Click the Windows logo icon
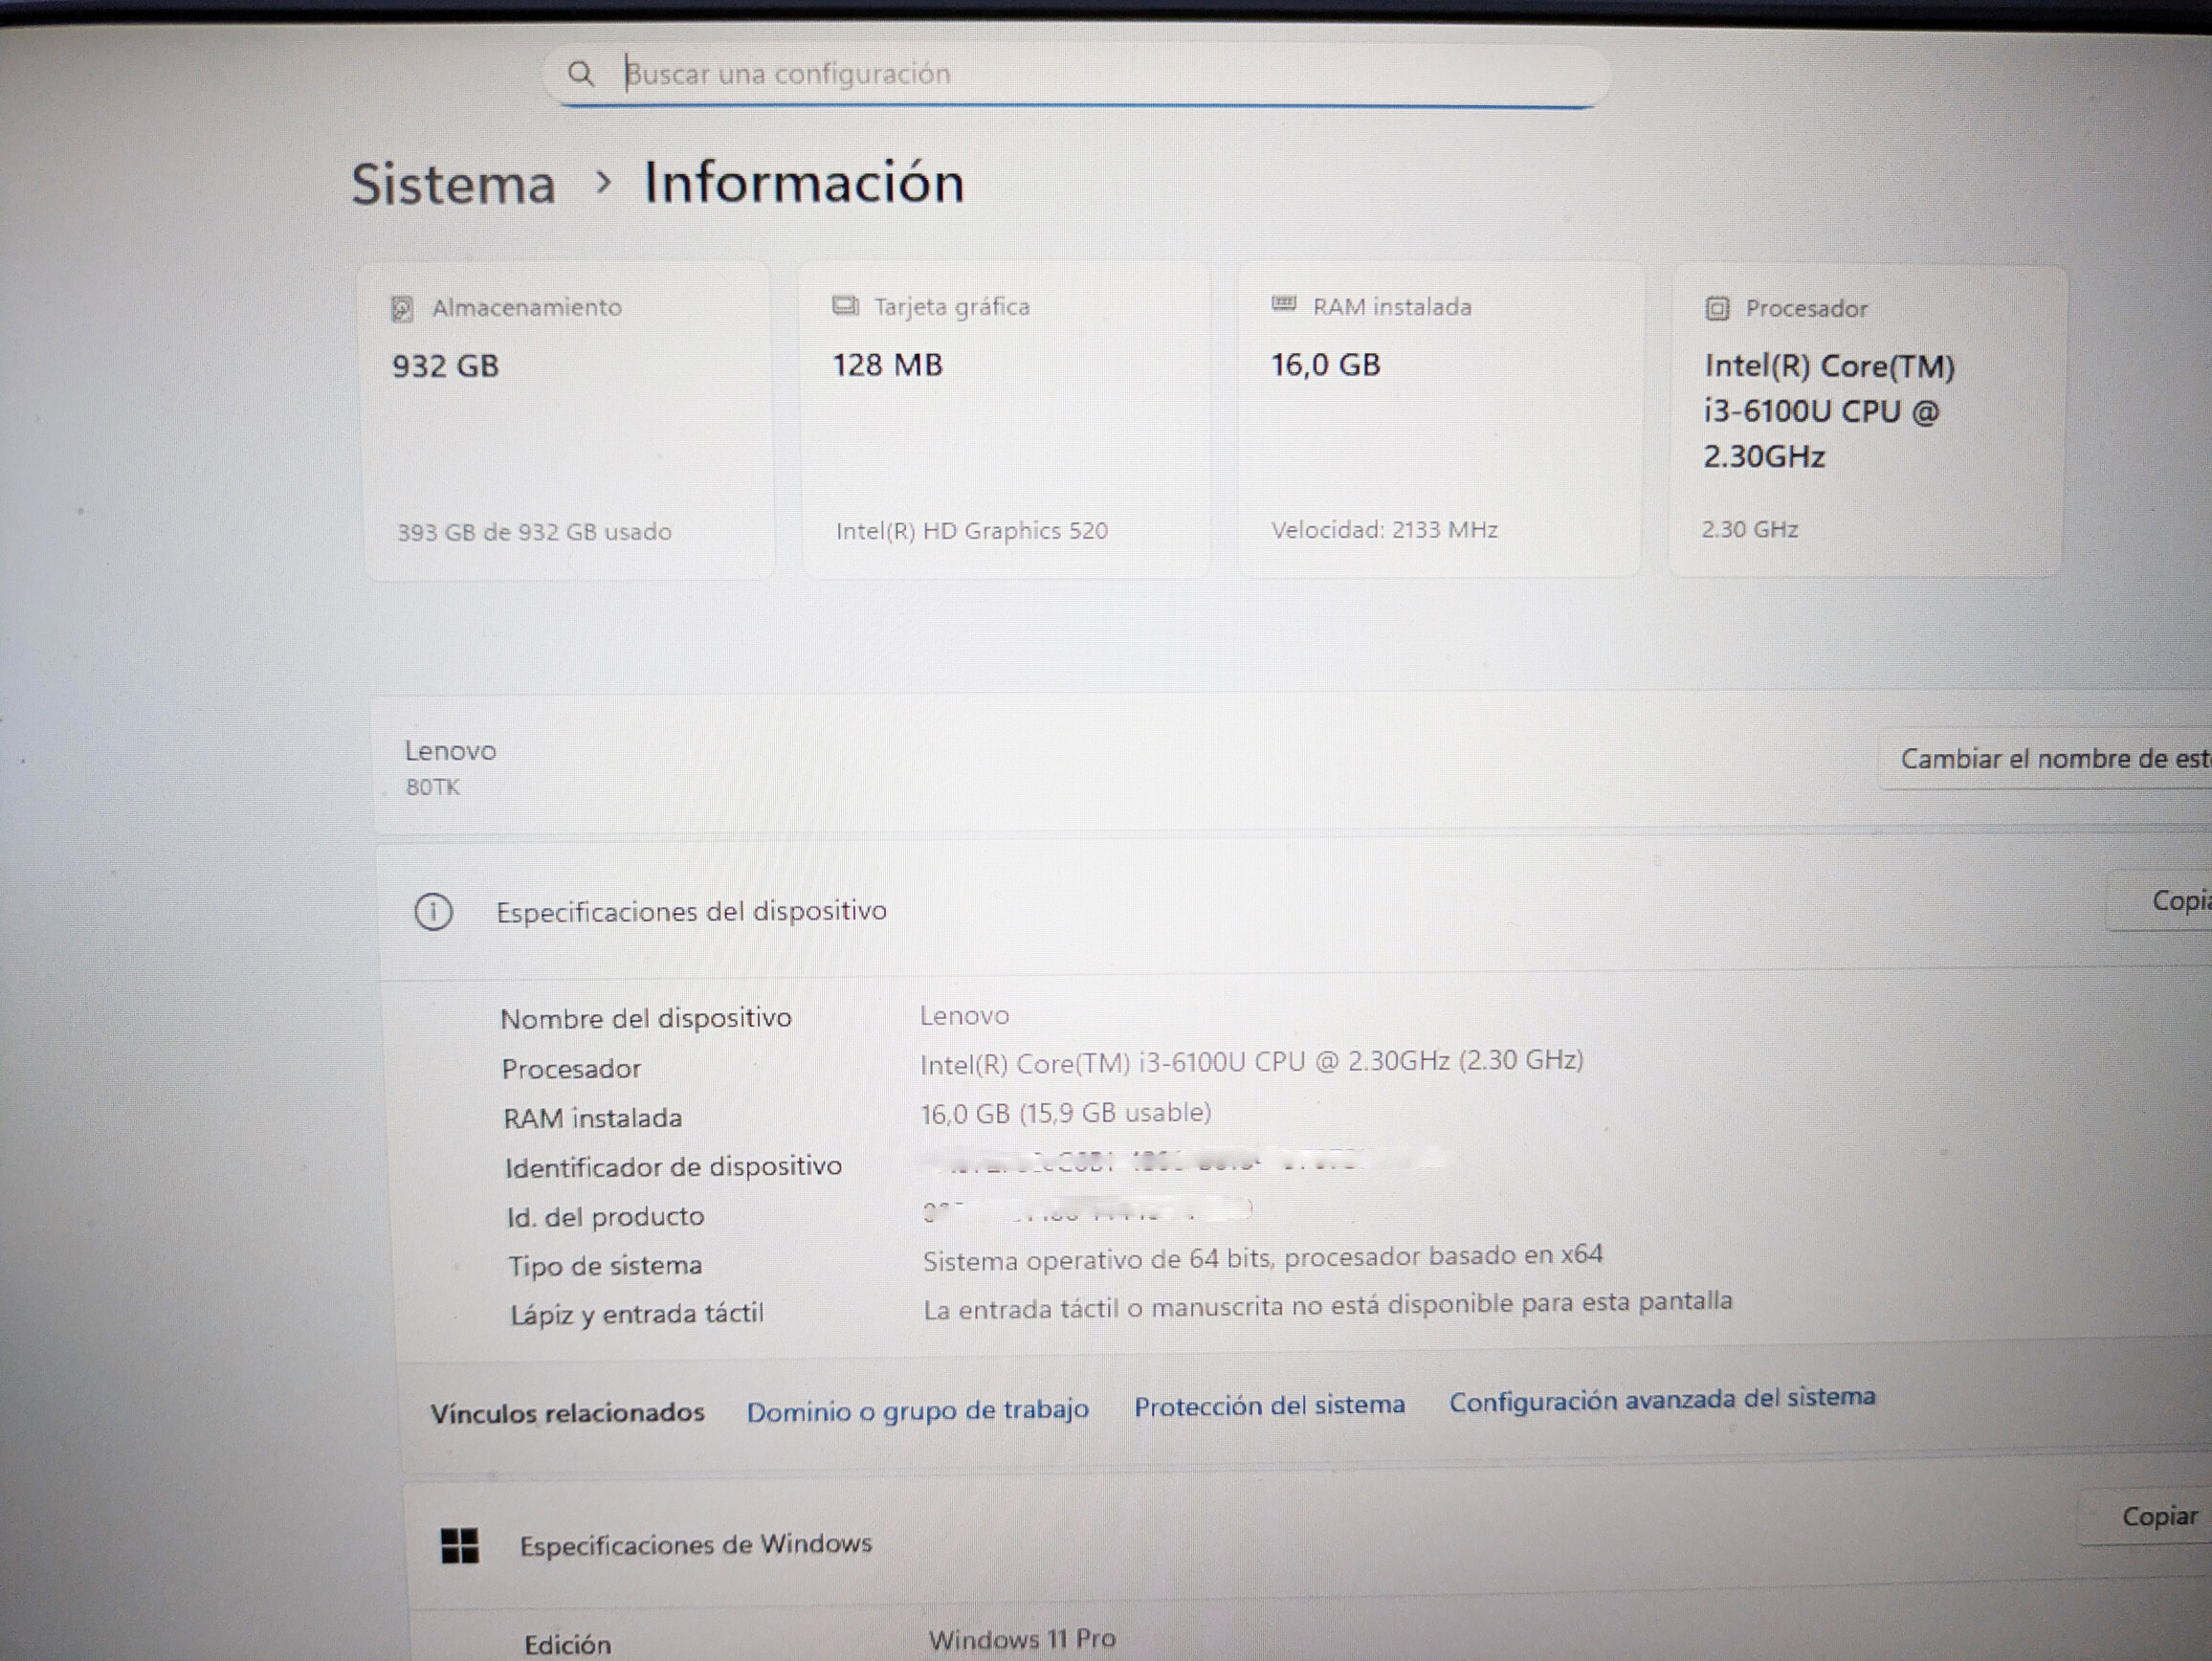Image resolution: width=2212 pixels, height=1661 pixels. coord(460,1546)
